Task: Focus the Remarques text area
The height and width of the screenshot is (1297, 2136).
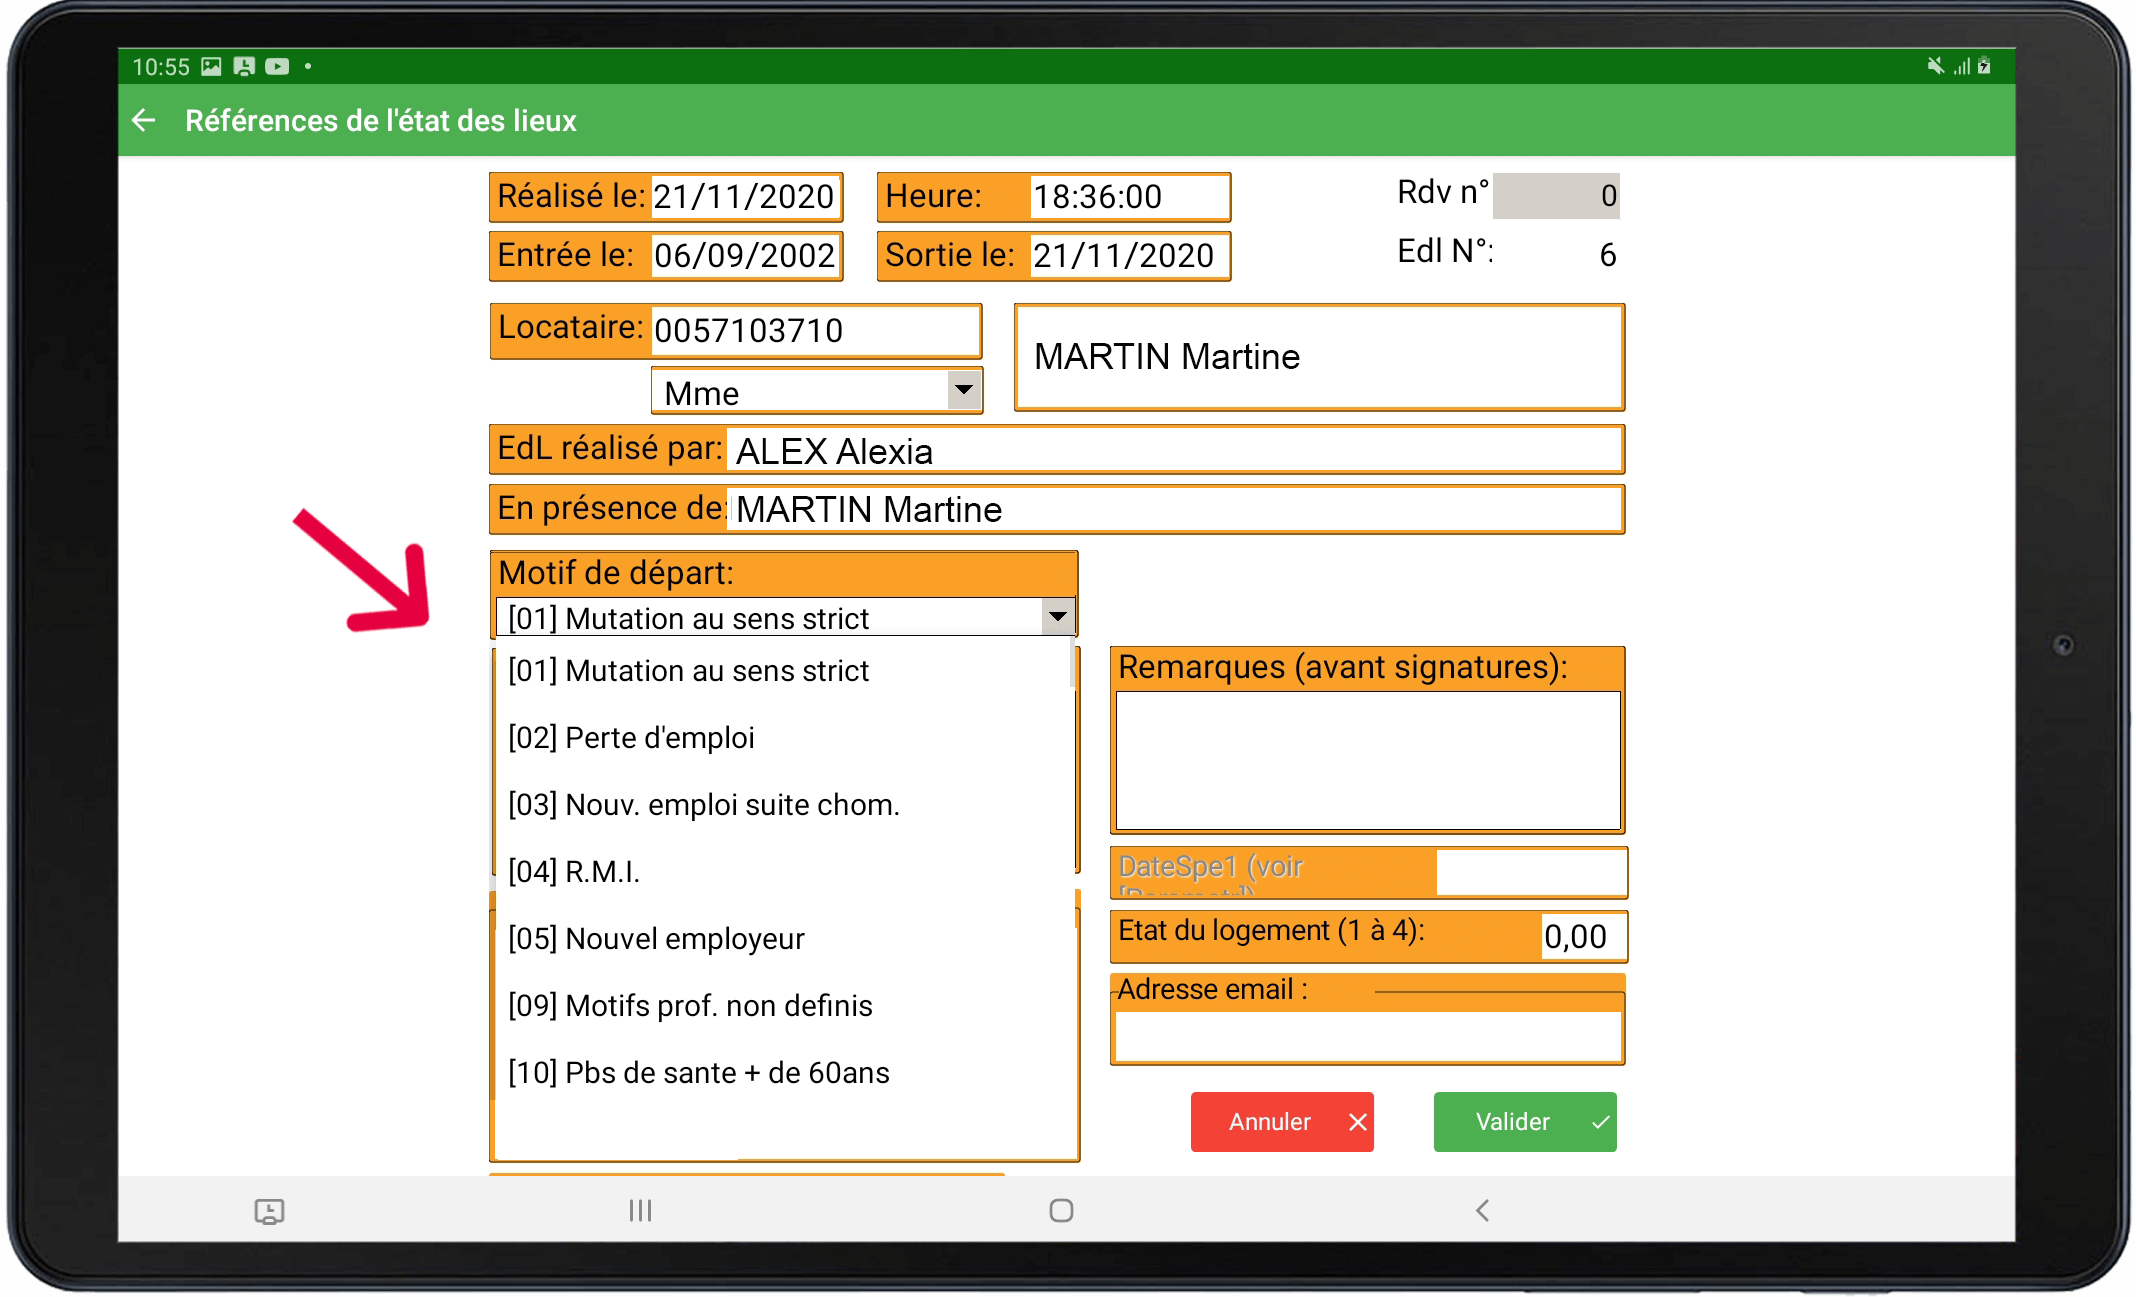Action: coord(1367,760)
